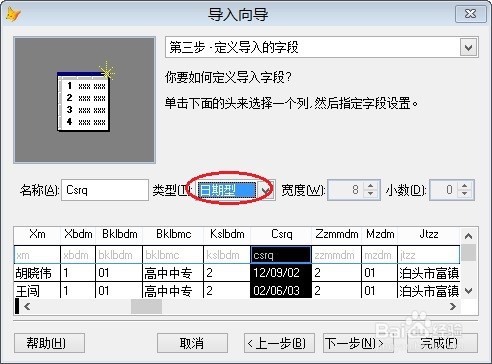Go back with the 上一步(B) button
This screenshot has height=364, width=492.
(x=279, y=343)
